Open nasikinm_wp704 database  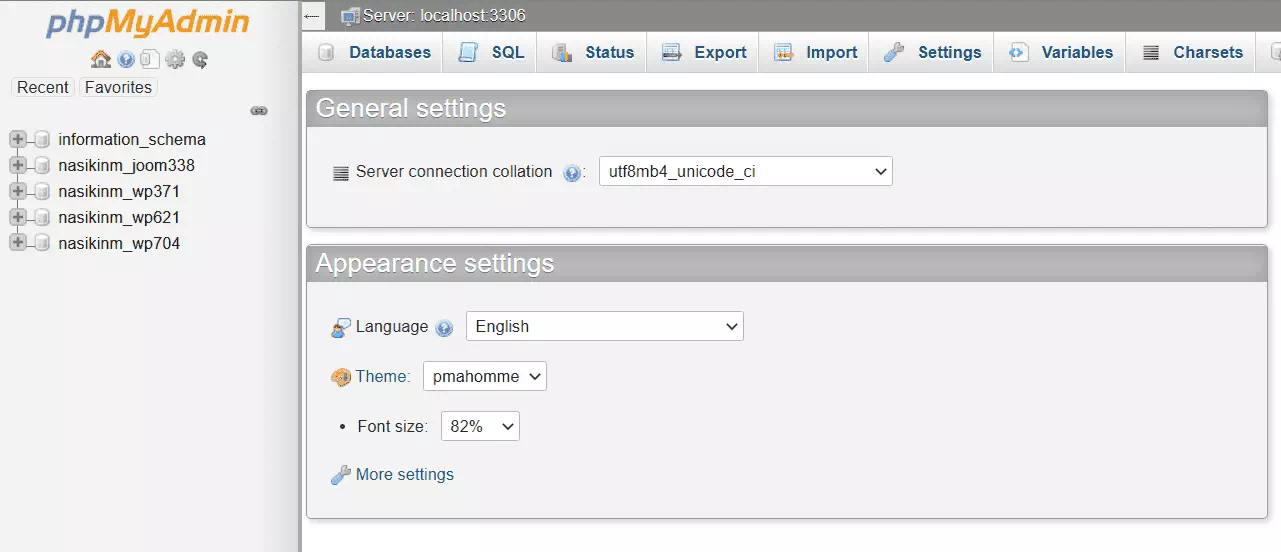[119, 244]
